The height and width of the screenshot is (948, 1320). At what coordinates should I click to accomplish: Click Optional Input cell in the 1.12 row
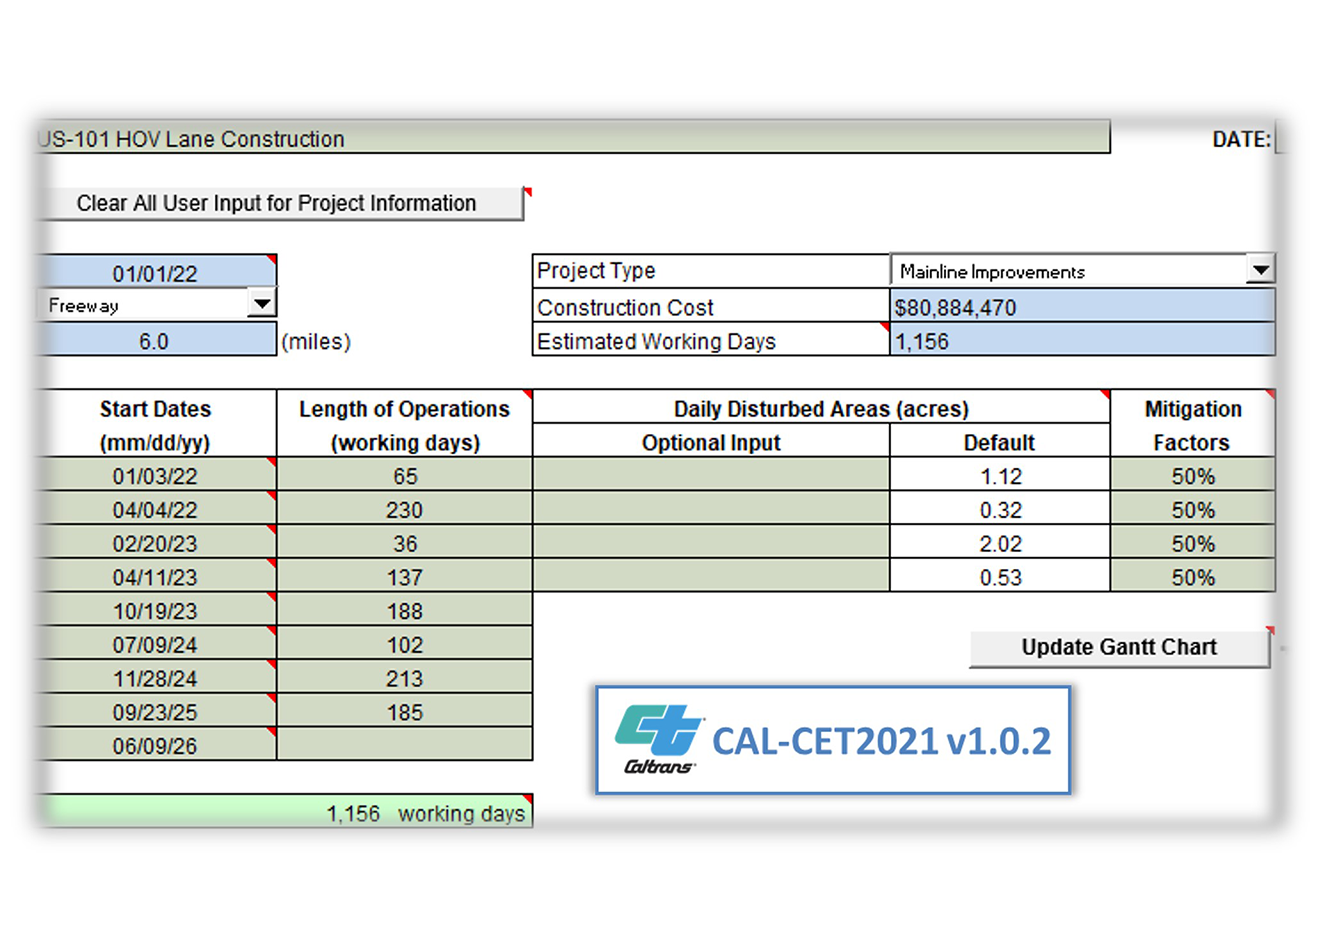coord(711,475)
